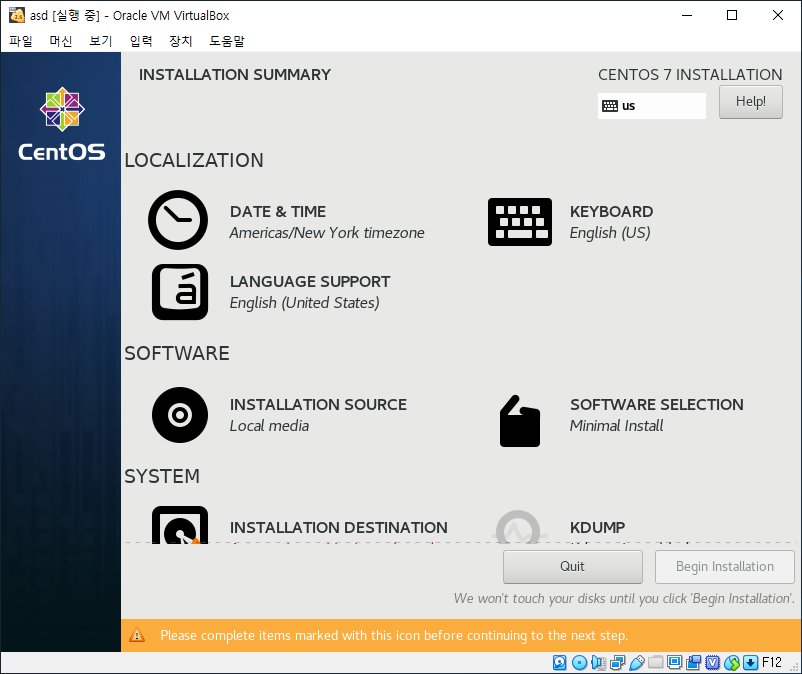The height and width of the screenshot is (674, 802).
Task: Click 'Minimal Install' selection value
Action: tap(616, 426)
